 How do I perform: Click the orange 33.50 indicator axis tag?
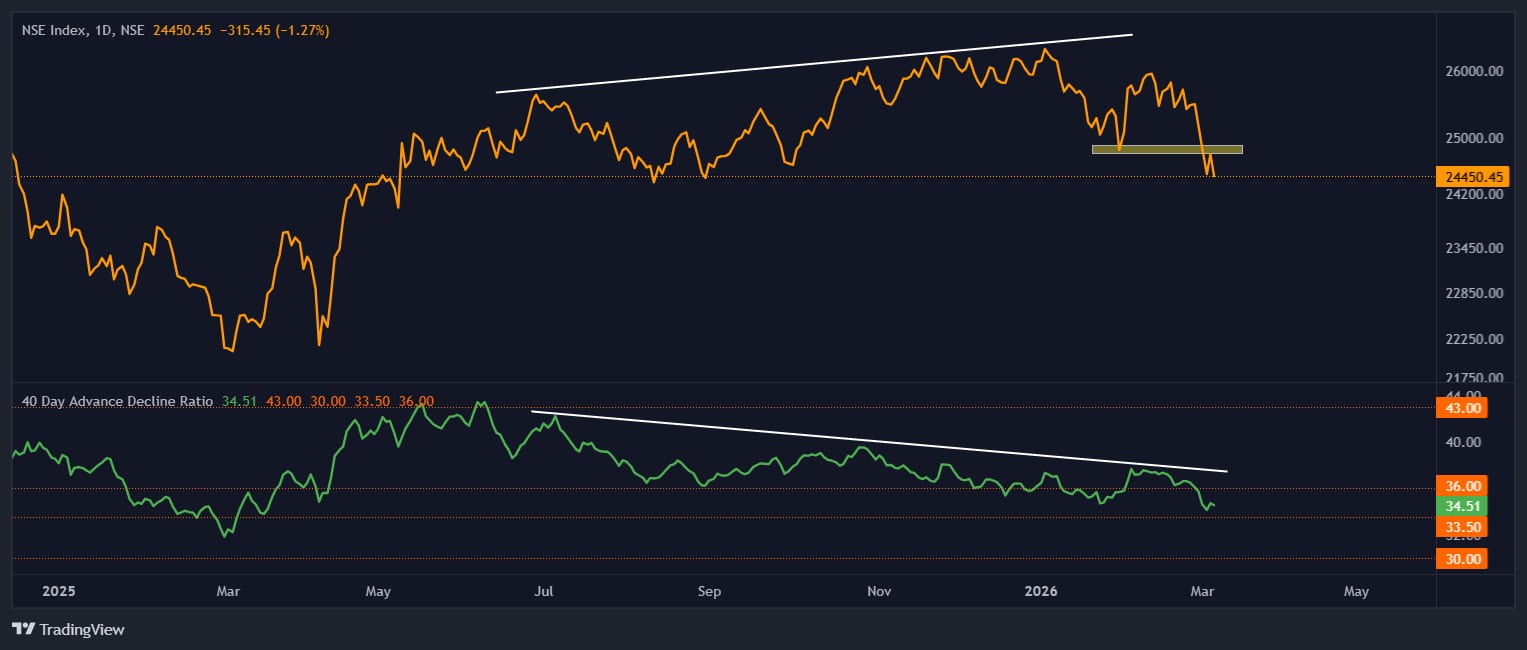tap(1462, 527)
